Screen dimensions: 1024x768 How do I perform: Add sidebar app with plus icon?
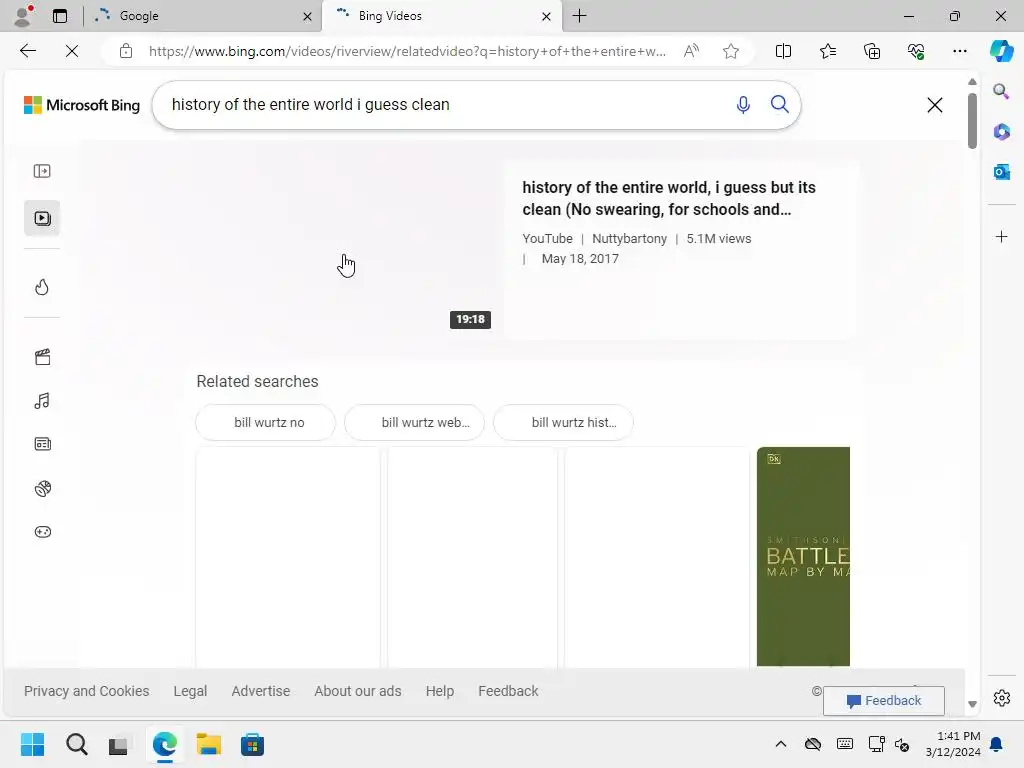click(x=1001, y=236)
